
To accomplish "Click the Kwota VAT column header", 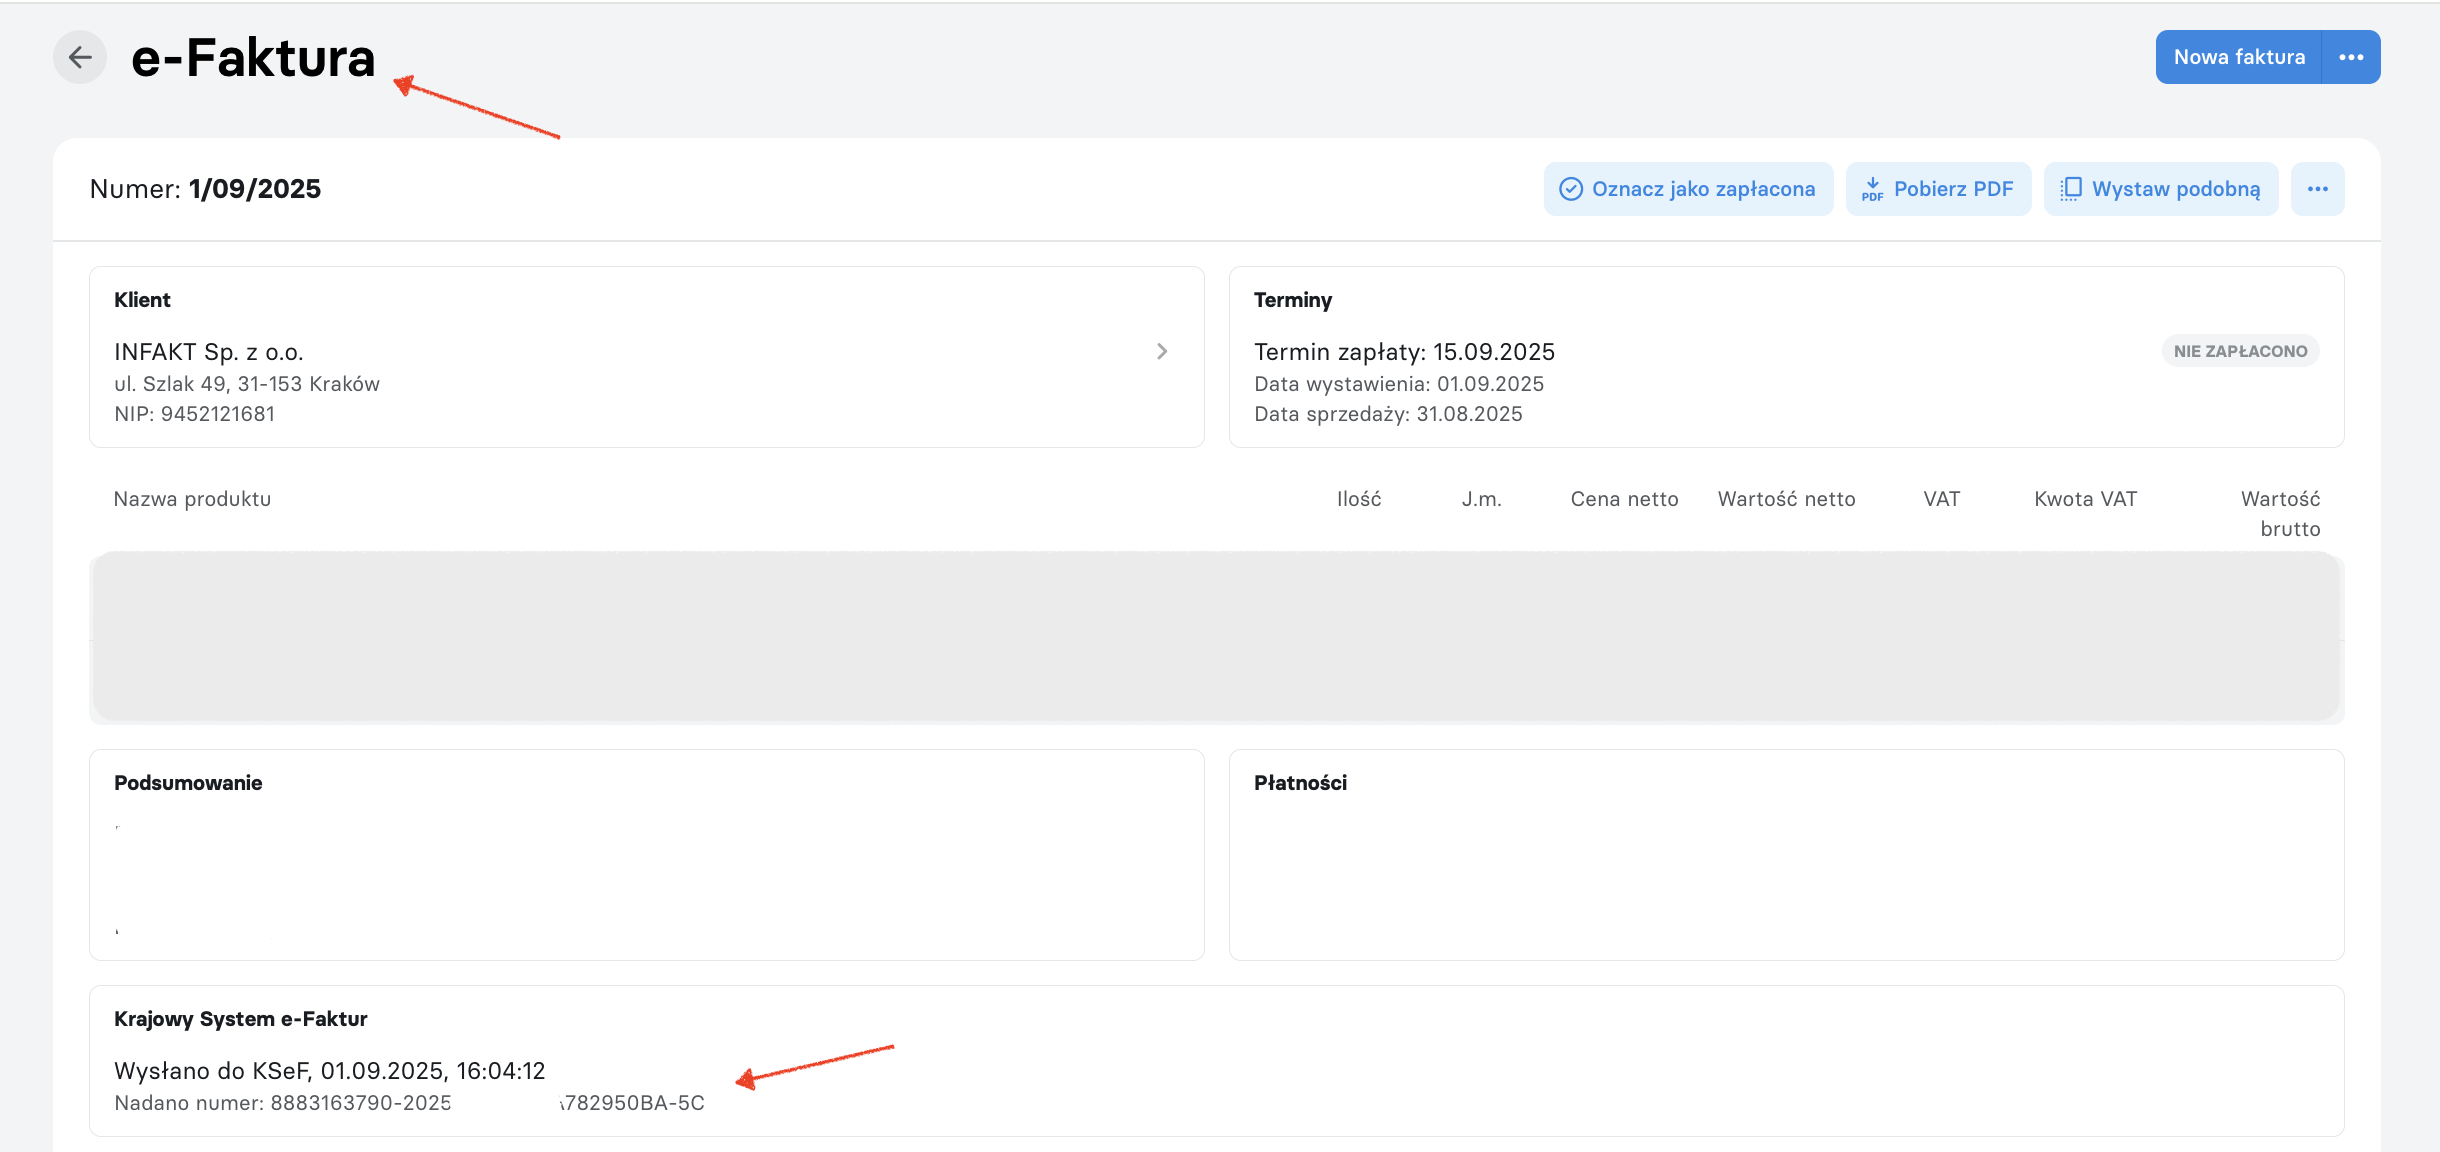I will click(x=2085, y=499).
